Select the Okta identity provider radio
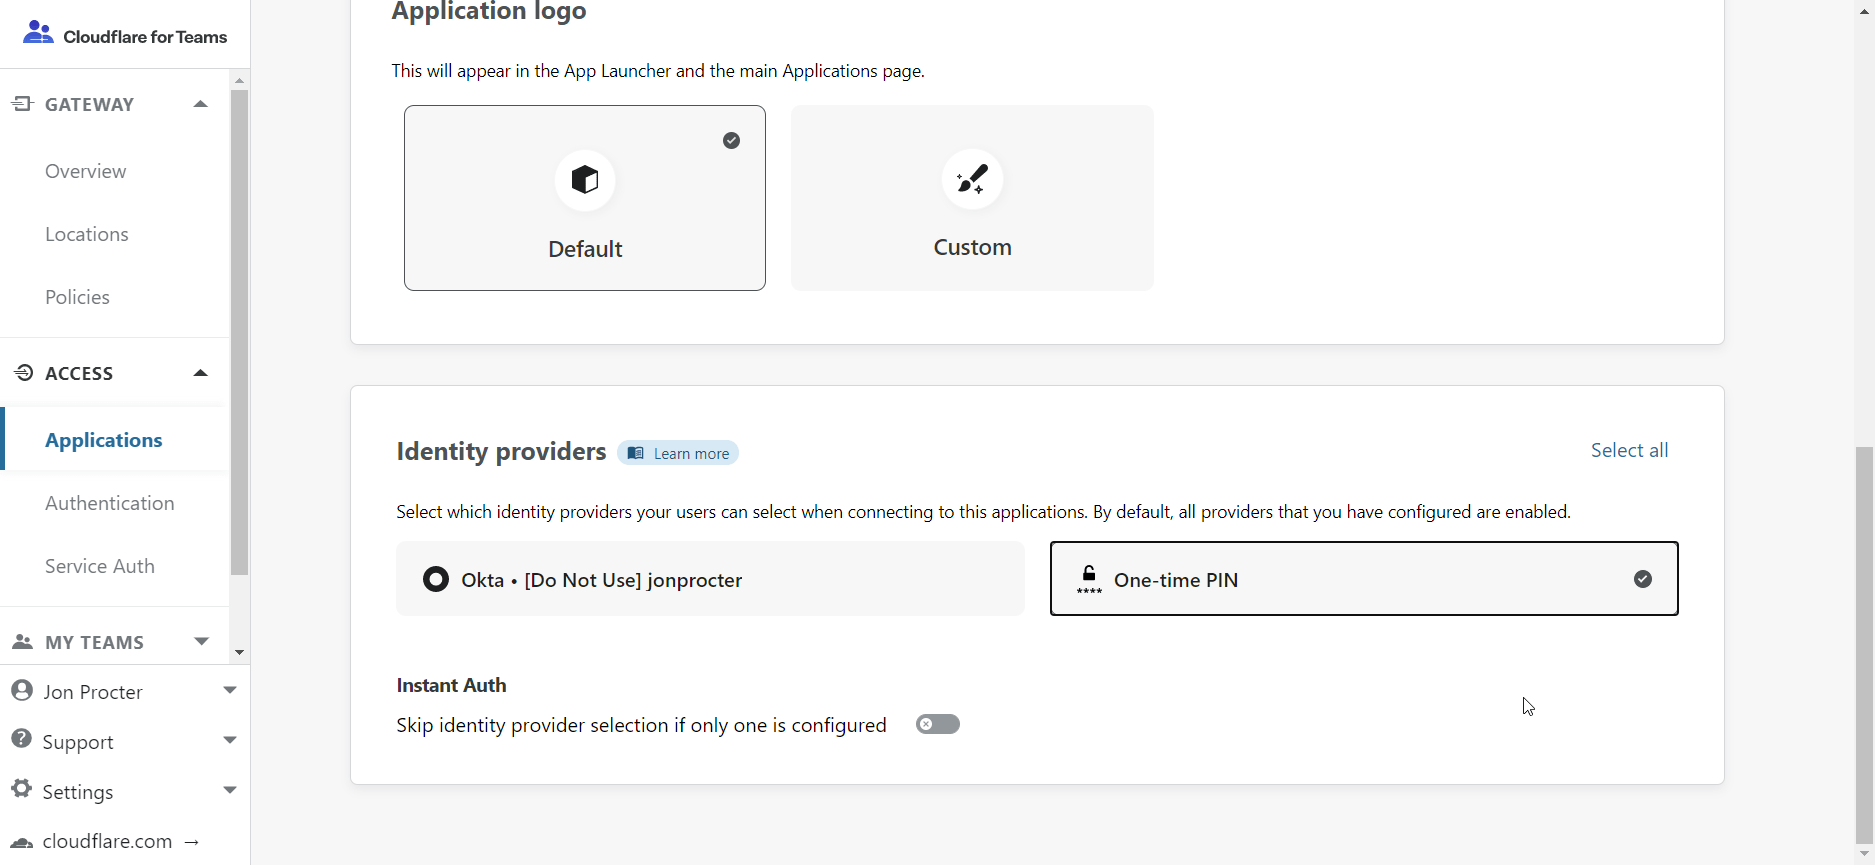This screenshot has width=1875, height=865. tap(435, 578)
